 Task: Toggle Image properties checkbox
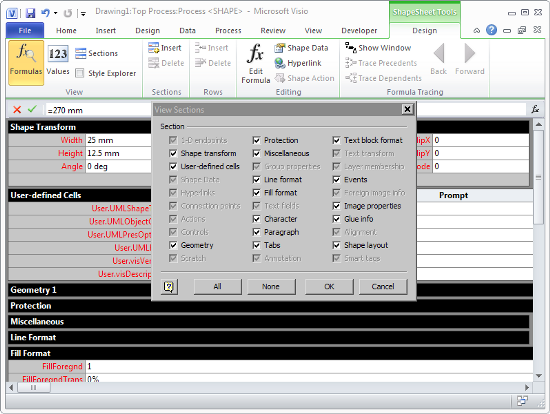click(x=336, y=206)
